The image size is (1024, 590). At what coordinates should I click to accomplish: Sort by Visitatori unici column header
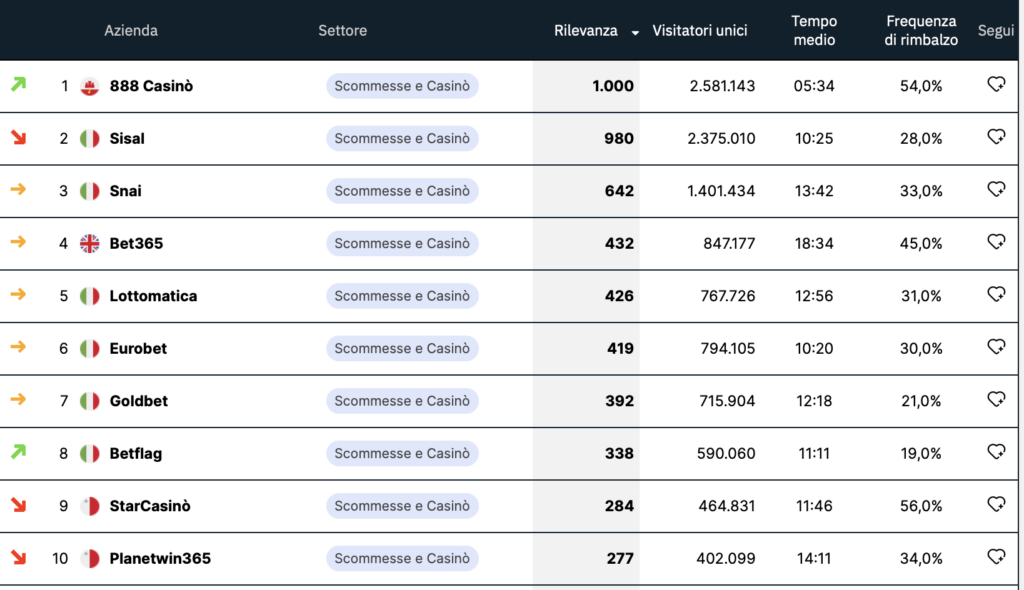coord(699,31)
